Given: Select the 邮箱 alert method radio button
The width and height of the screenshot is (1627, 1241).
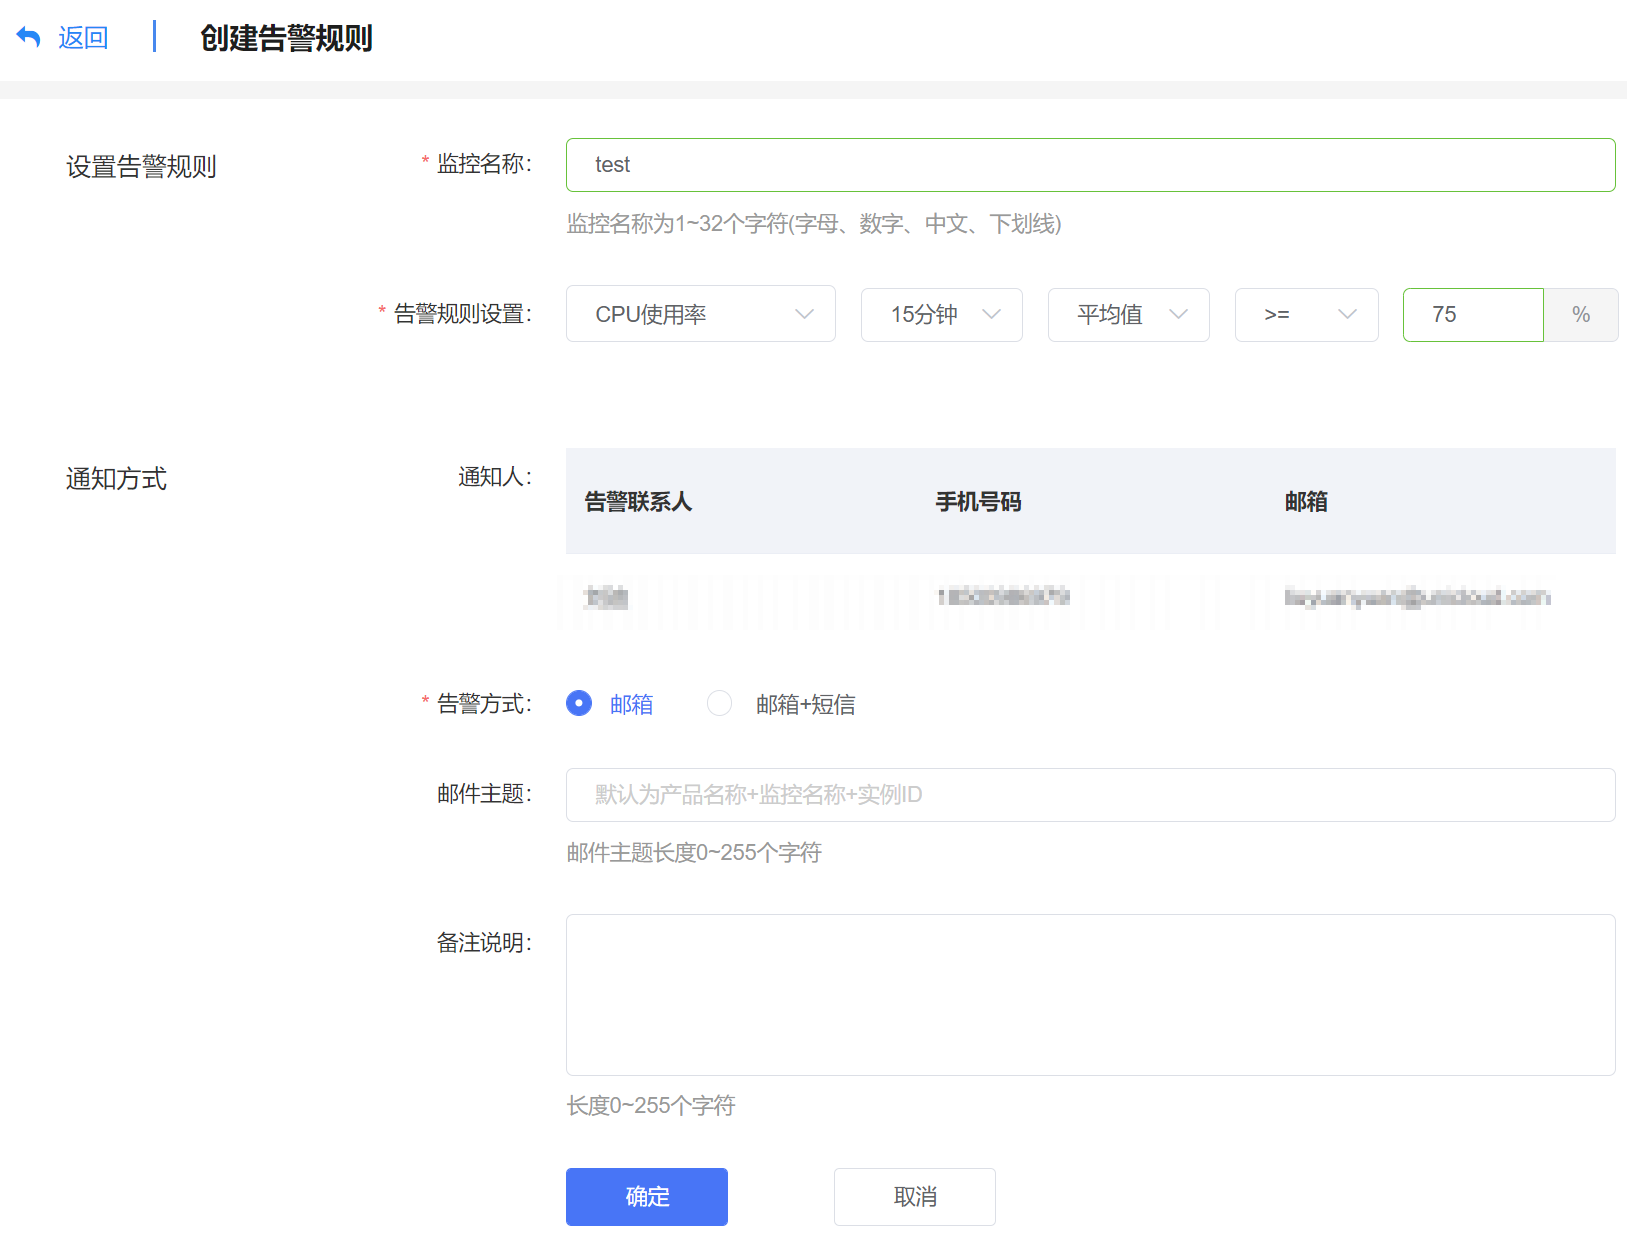Looking at the screenshot, I should click(579, 704).
